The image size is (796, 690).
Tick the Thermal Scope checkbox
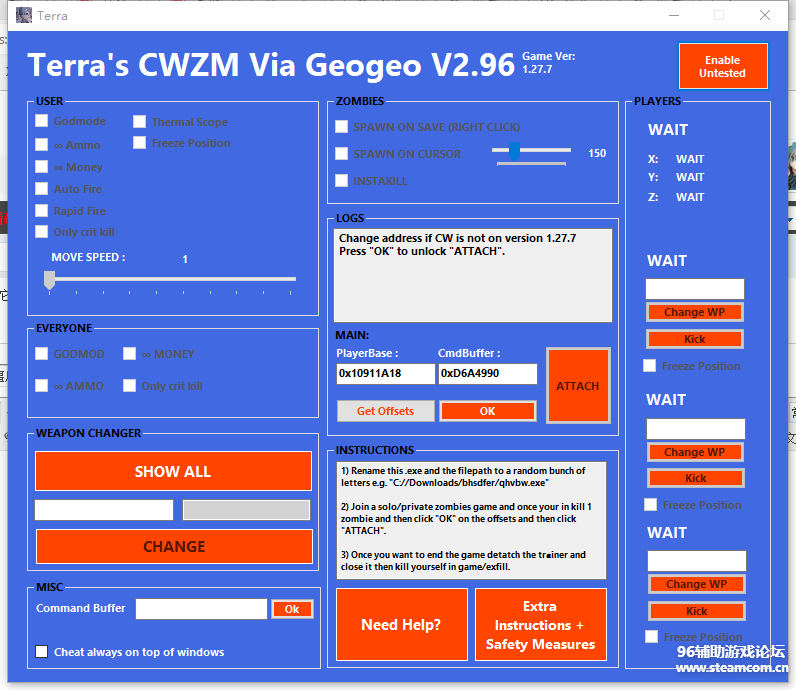(140, 122)
